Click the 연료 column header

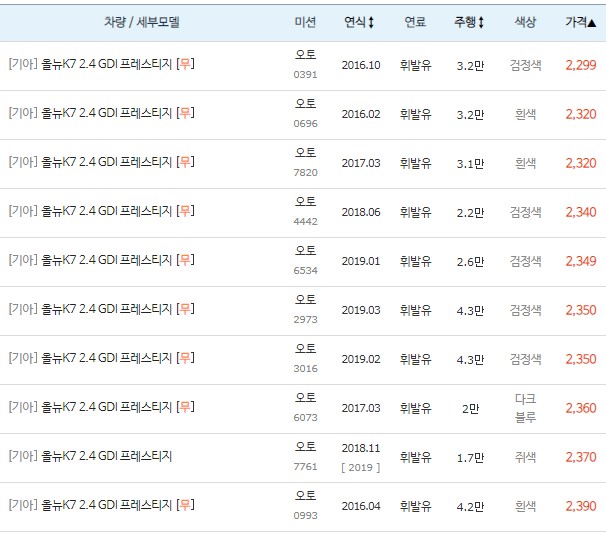pyautogui.click(x=415, y=22)
